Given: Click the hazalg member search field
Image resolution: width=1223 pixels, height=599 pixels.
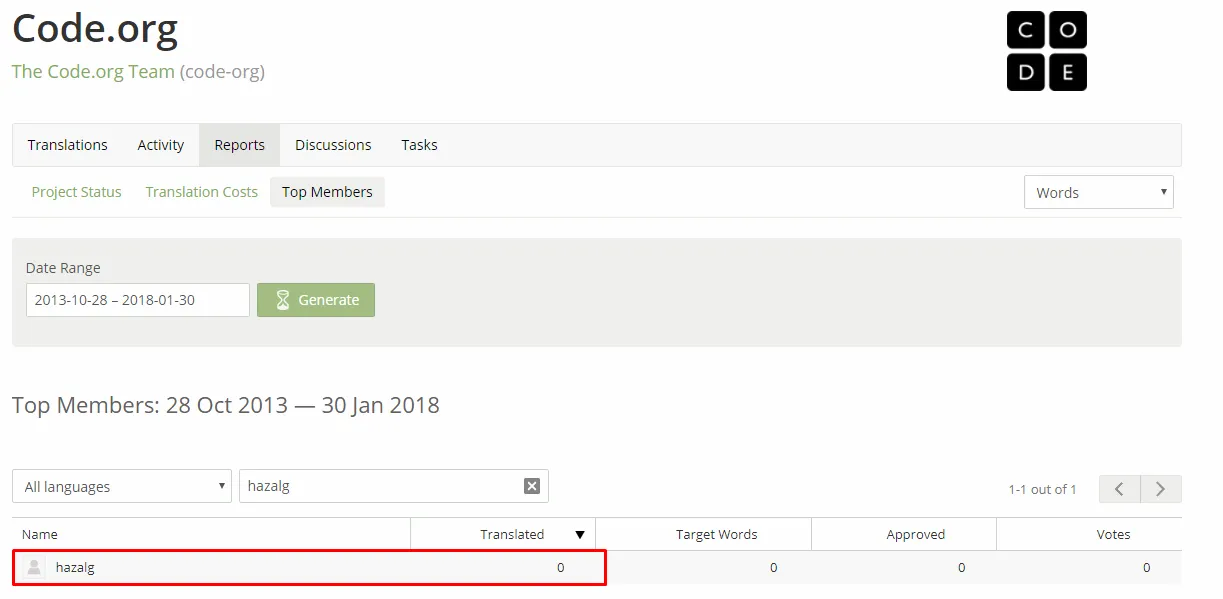Looking at the screenshot, I should tap(394, 486).
